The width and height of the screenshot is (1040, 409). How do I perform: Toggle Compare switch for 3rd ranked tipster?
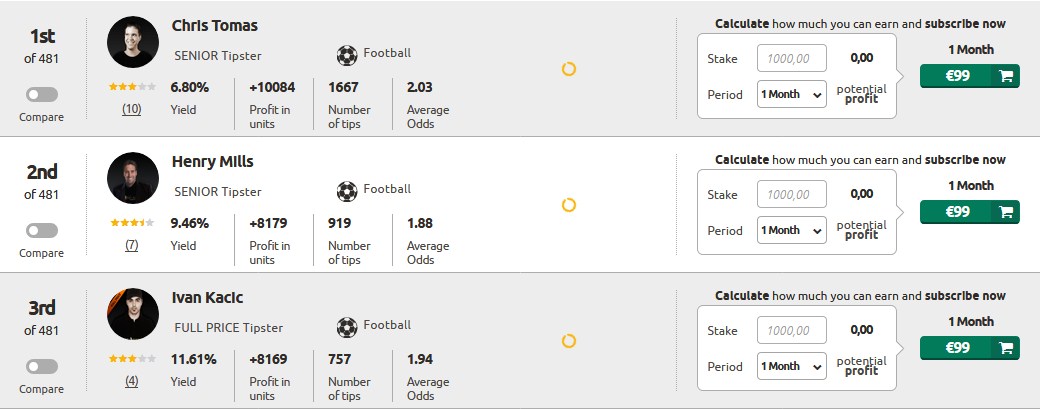pyautogui.click(x=42, y=367)
